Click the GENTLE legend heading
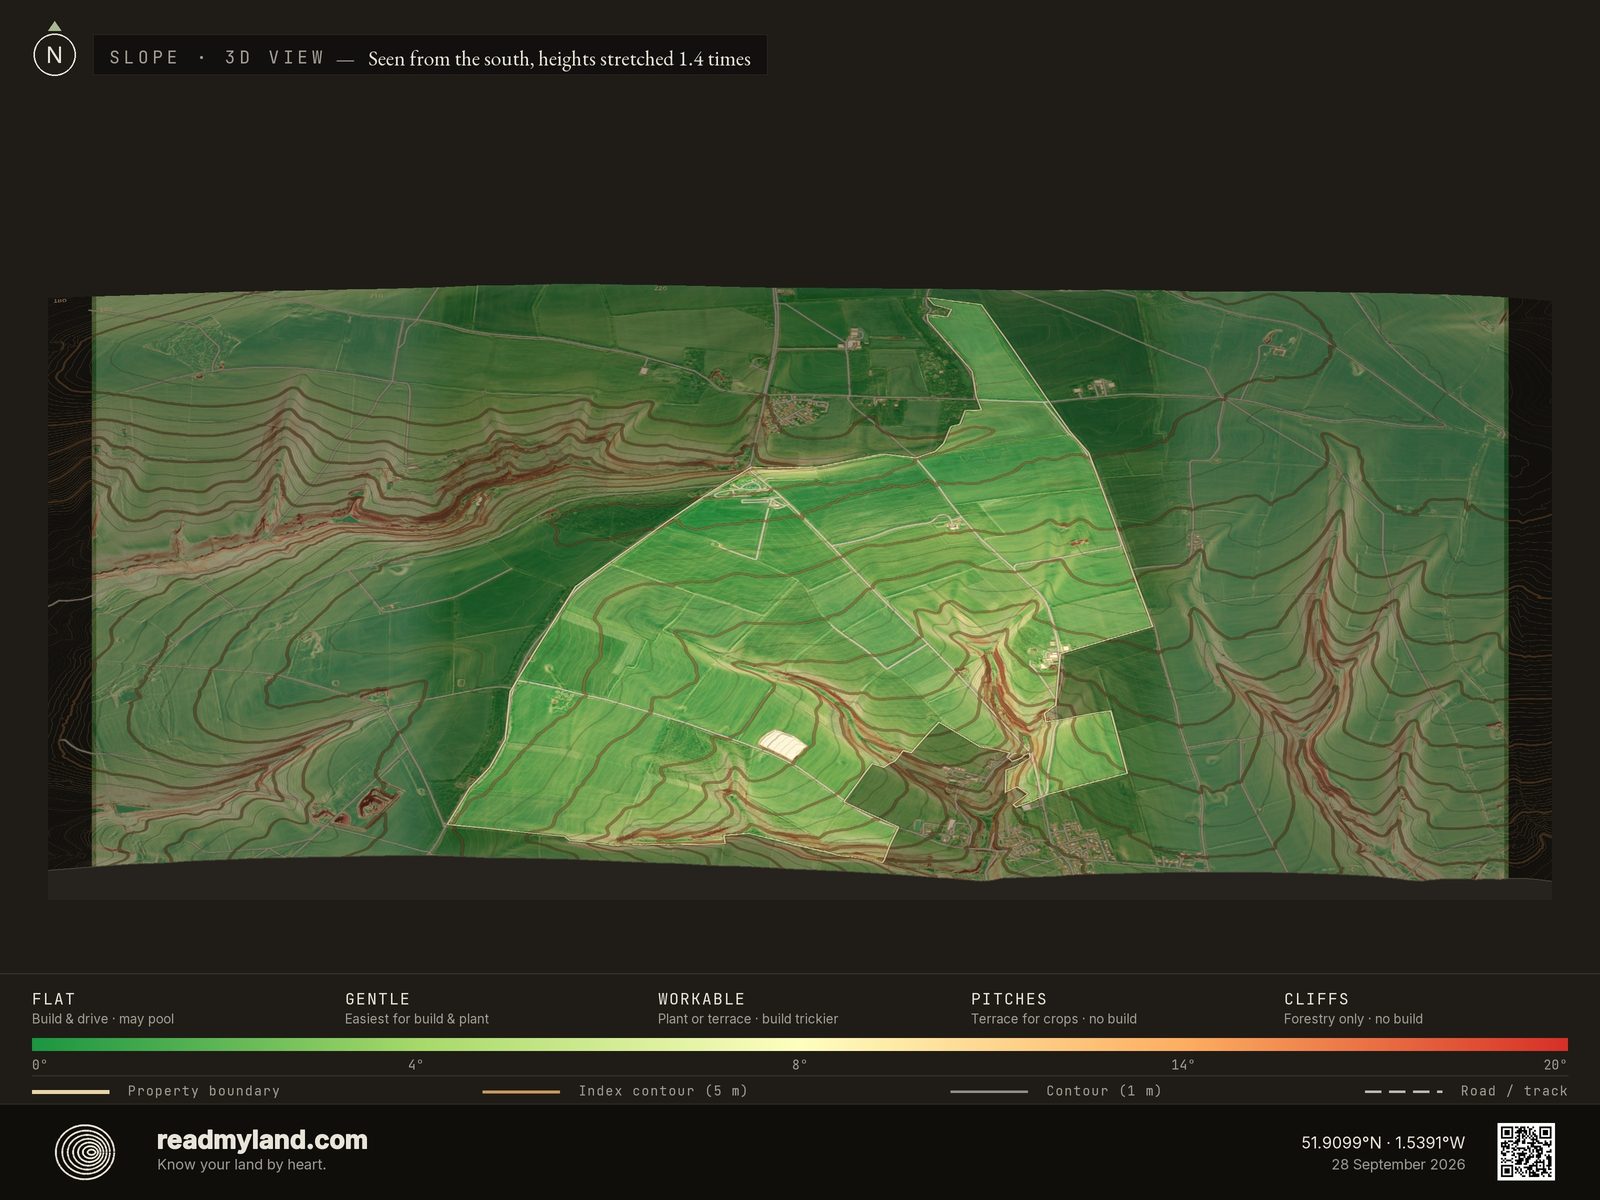The height and width of the screenshot is (1200, 1600). click(x=378, y=999)
